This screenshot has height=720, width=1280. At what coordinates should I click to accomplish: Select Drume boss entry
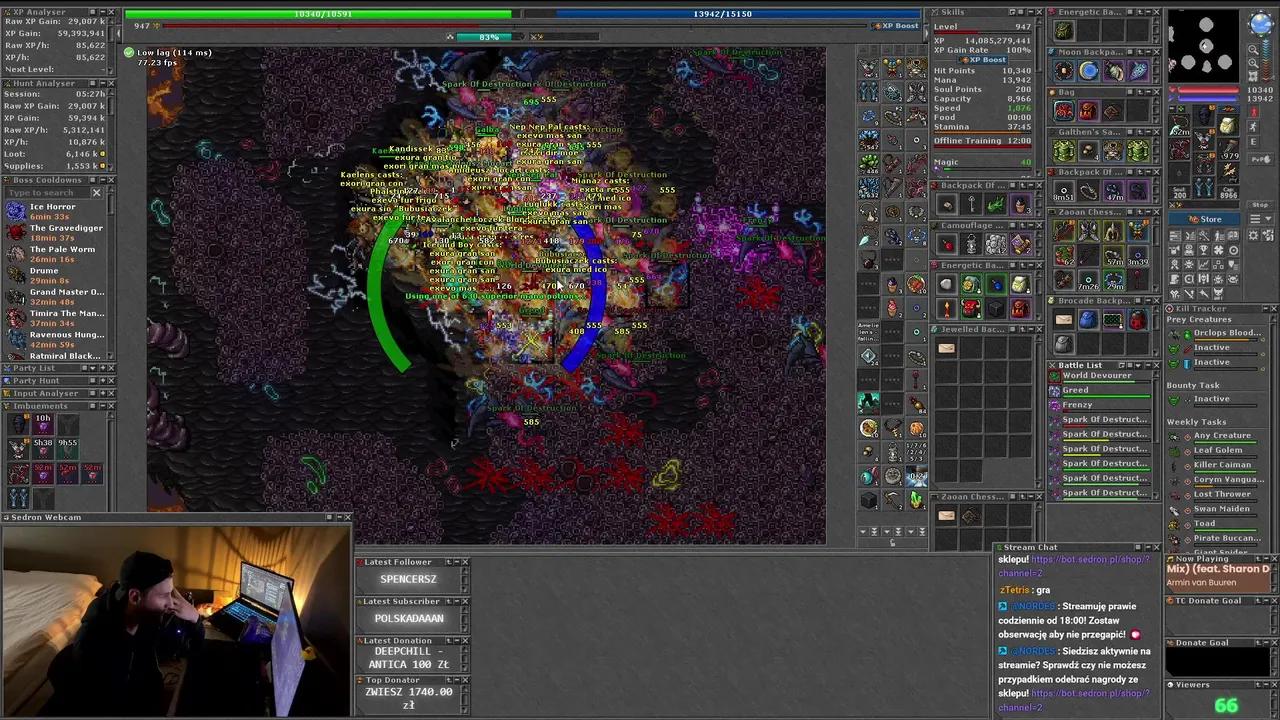pyautogui.click(x=55, y=275)
